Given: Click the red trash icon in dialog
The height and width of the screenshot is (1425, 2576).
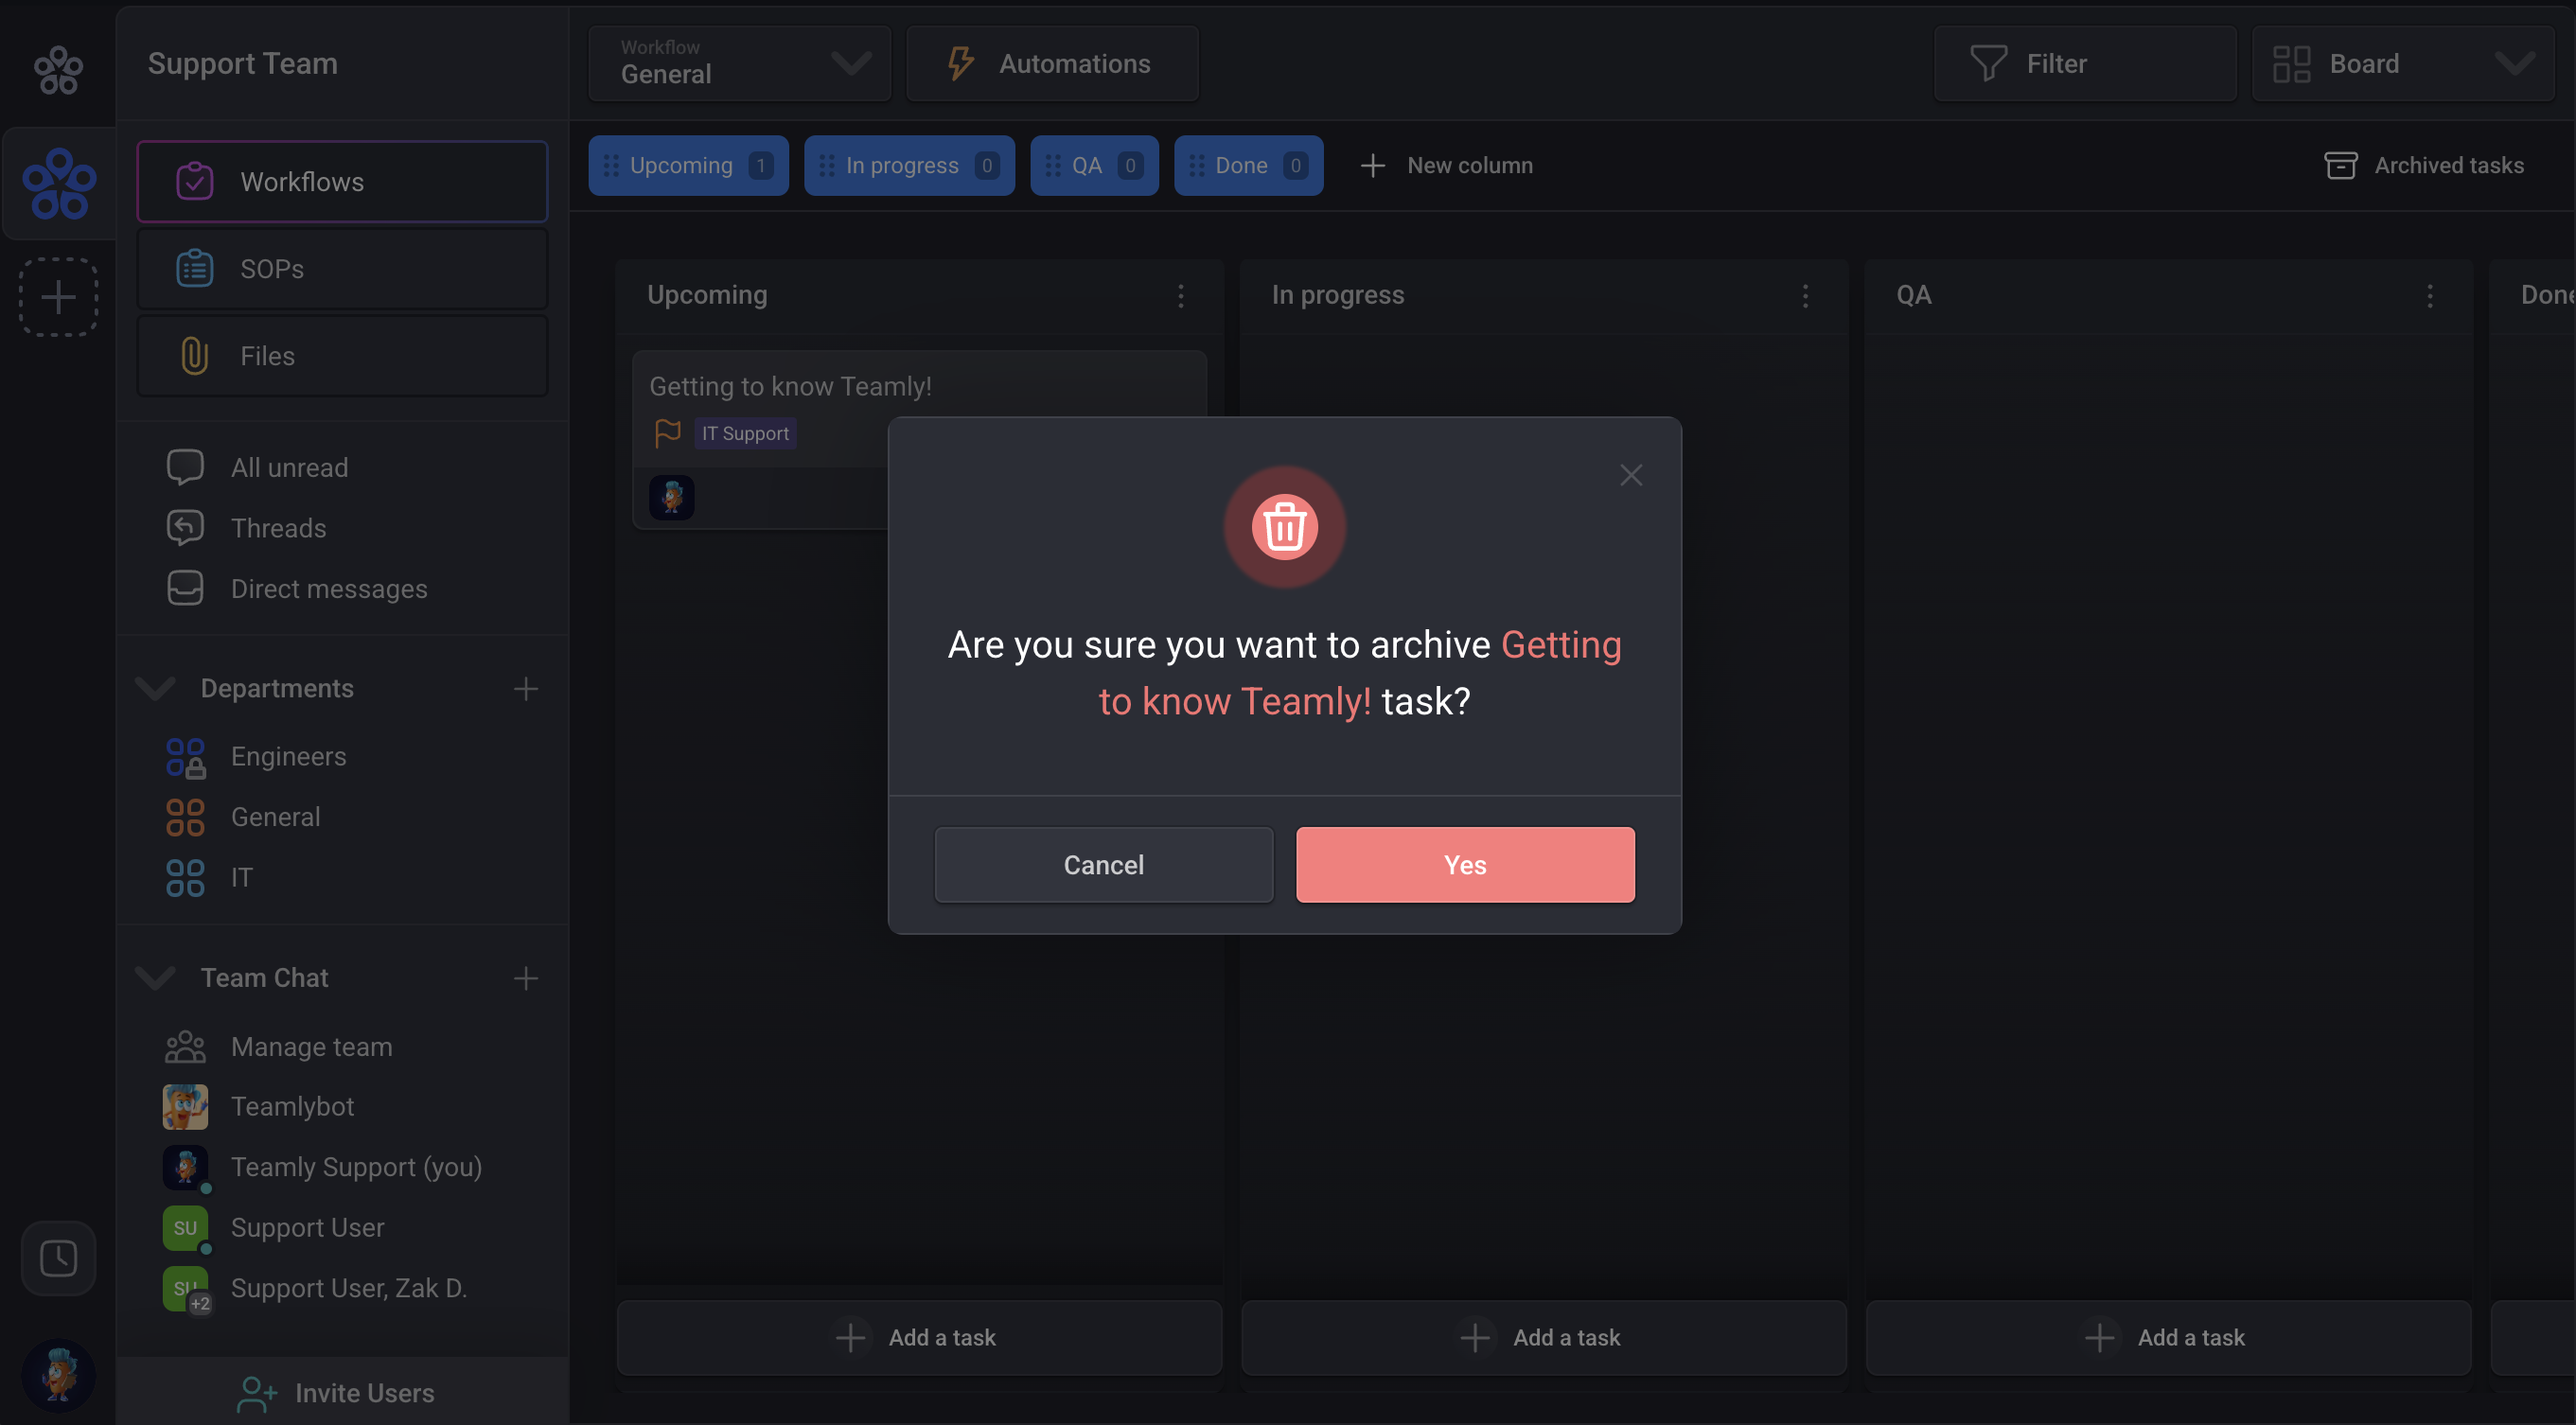Looking at the screenshot, I should coord(1284,527).
